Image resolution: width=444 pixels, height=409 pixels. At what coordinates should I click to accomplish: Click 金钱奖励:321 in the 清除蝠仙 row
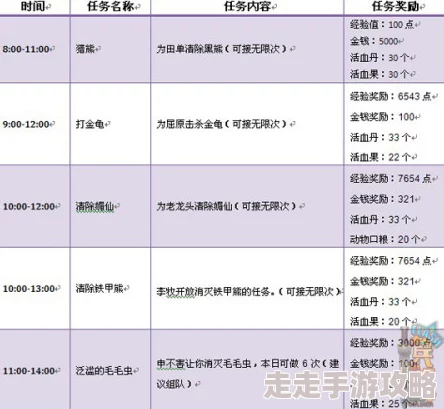point(382,199)
